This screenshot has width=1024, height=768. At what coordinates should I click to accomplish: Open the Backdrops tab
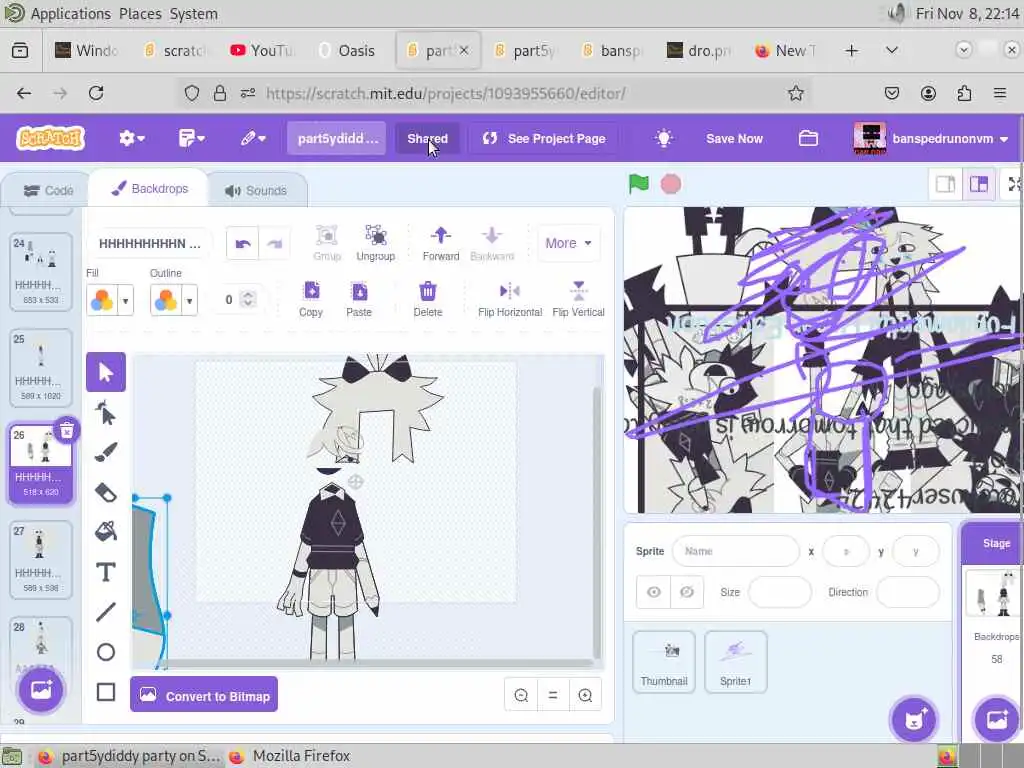point(149,189)
